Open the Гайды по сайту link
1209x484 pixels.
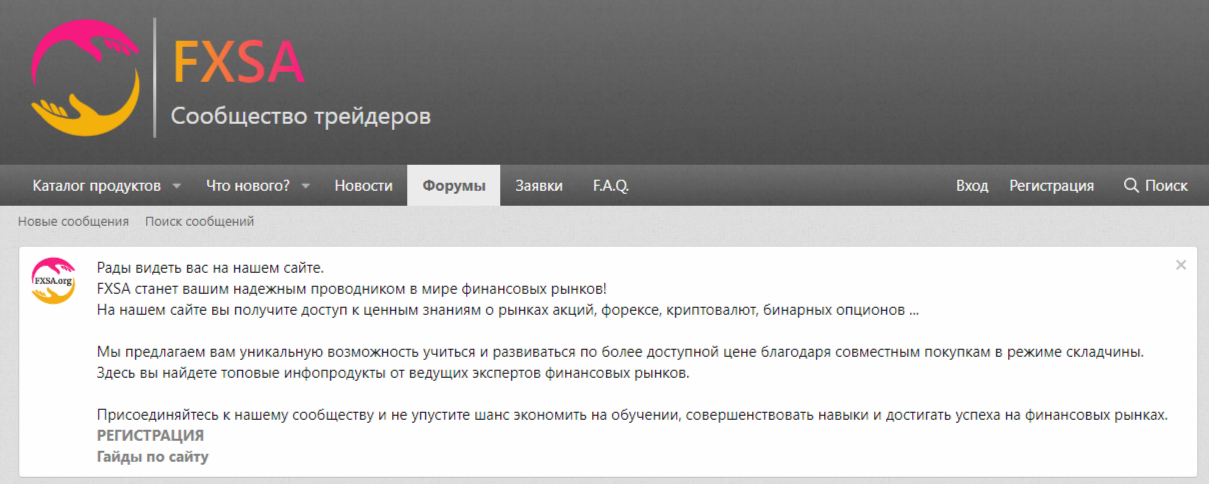point(153,456)
